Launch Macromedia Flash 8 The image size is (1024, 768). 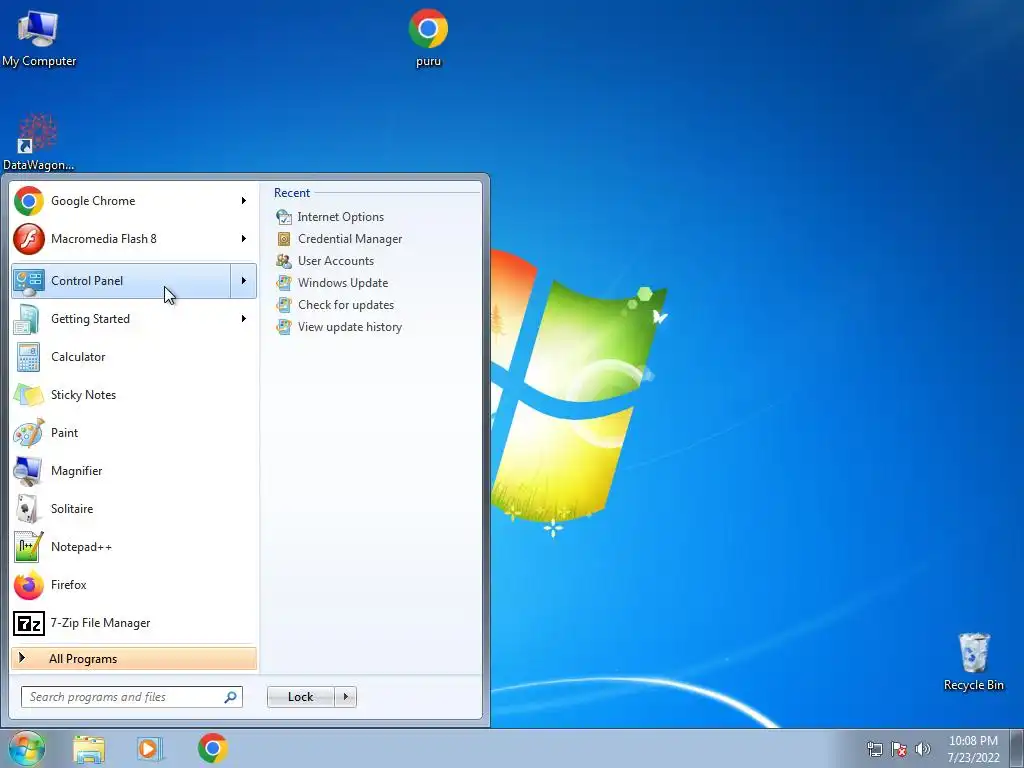point(121,238)
